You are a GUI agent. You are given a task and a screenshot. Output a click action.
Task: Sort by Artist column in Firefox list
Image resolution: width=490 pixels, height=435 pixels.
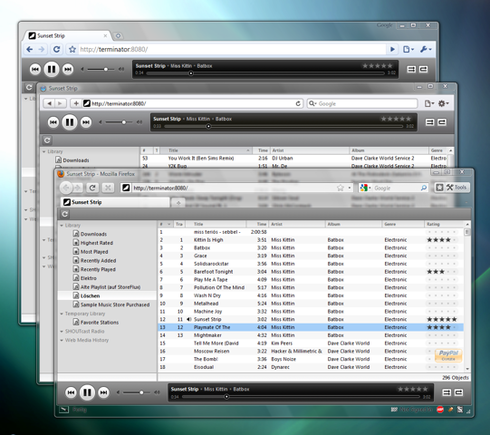[297, 224]
